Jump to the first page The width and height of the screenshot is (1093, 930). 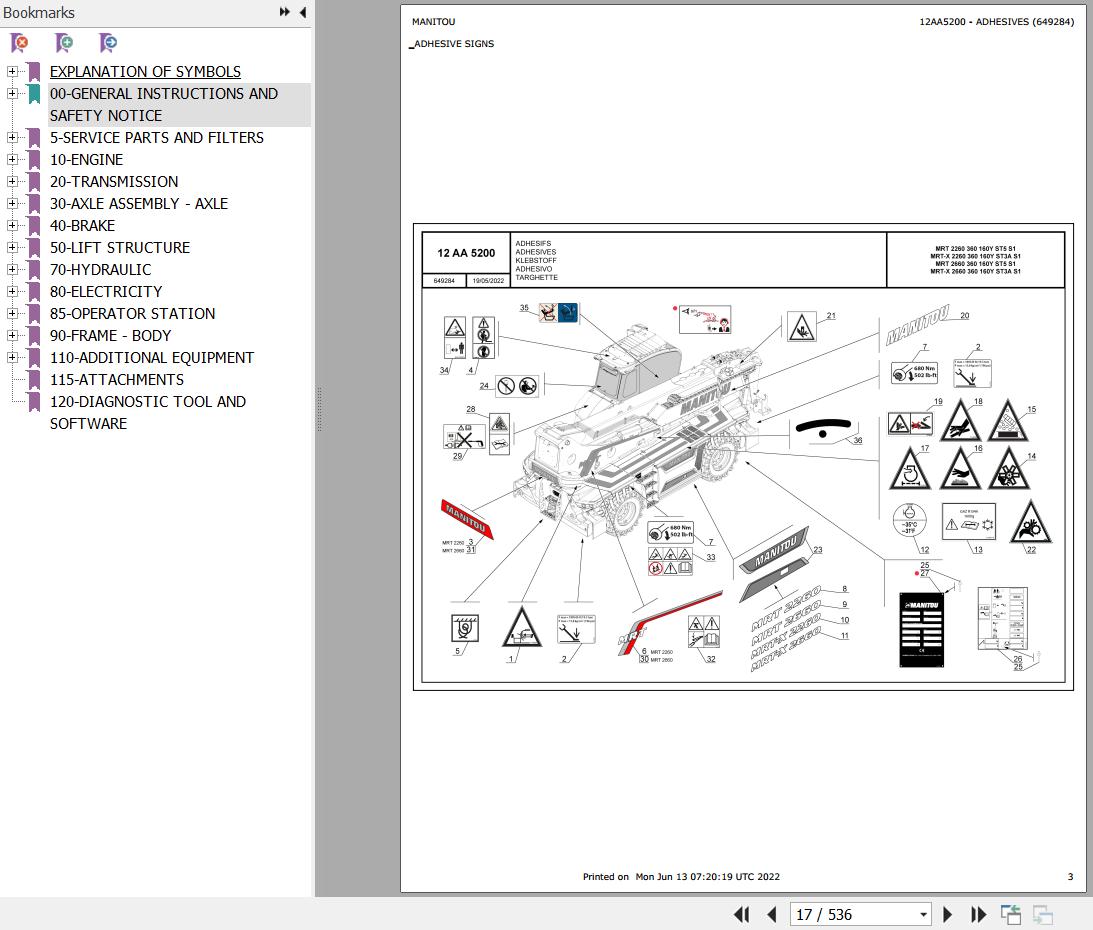pyautogui.click(x=741, y=914)
